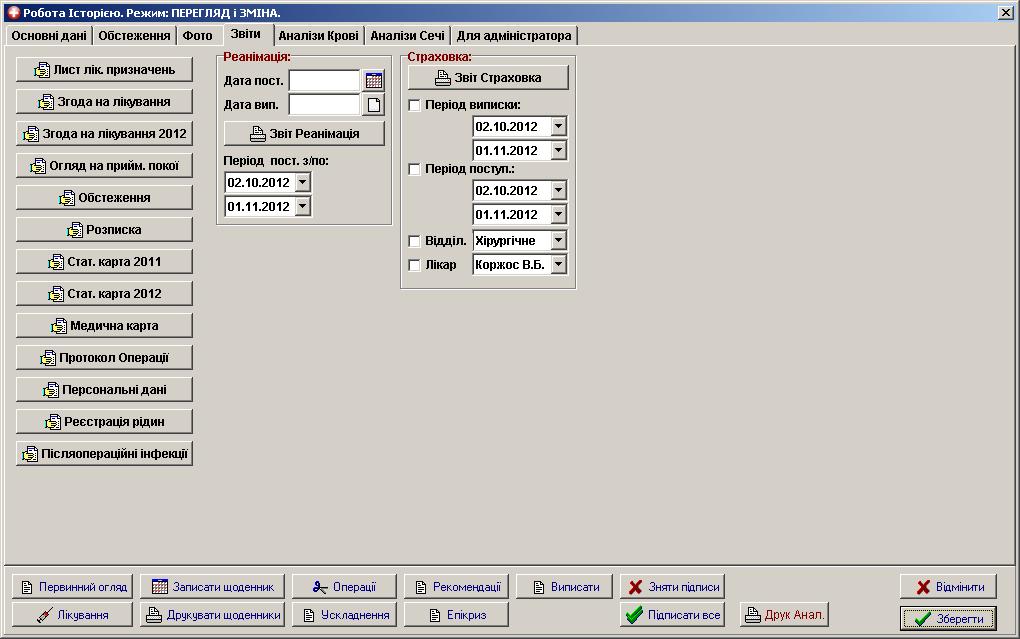This screenshot has height=639, width=1020.
Task: Click Відмінити cancel button
Action: [948, 587]
